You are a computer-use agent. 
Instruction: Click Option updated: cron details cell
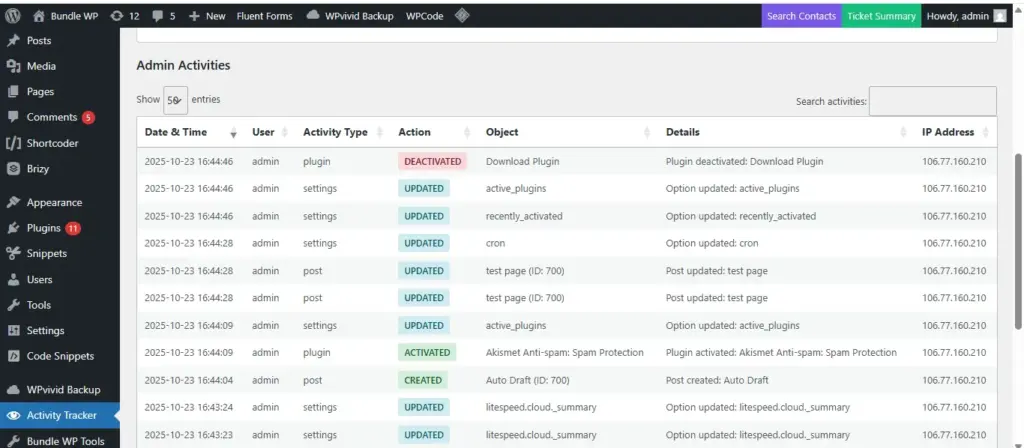pos(712,243)
